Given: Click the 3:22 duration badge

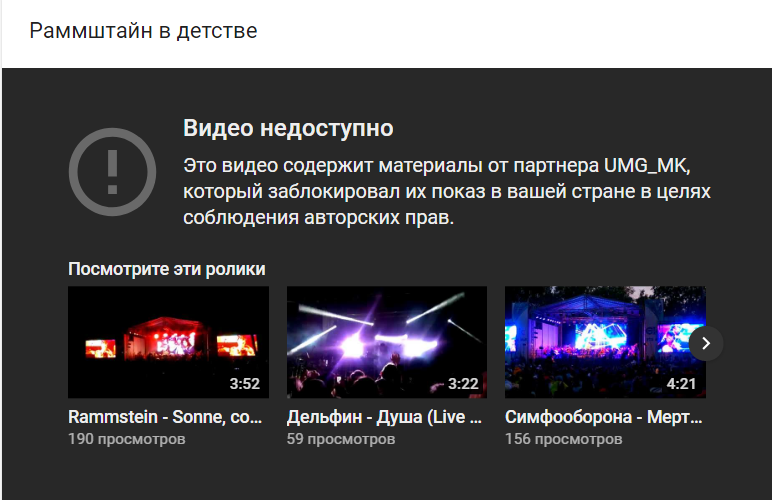Looking at the screenshot, I should (463, 383).
